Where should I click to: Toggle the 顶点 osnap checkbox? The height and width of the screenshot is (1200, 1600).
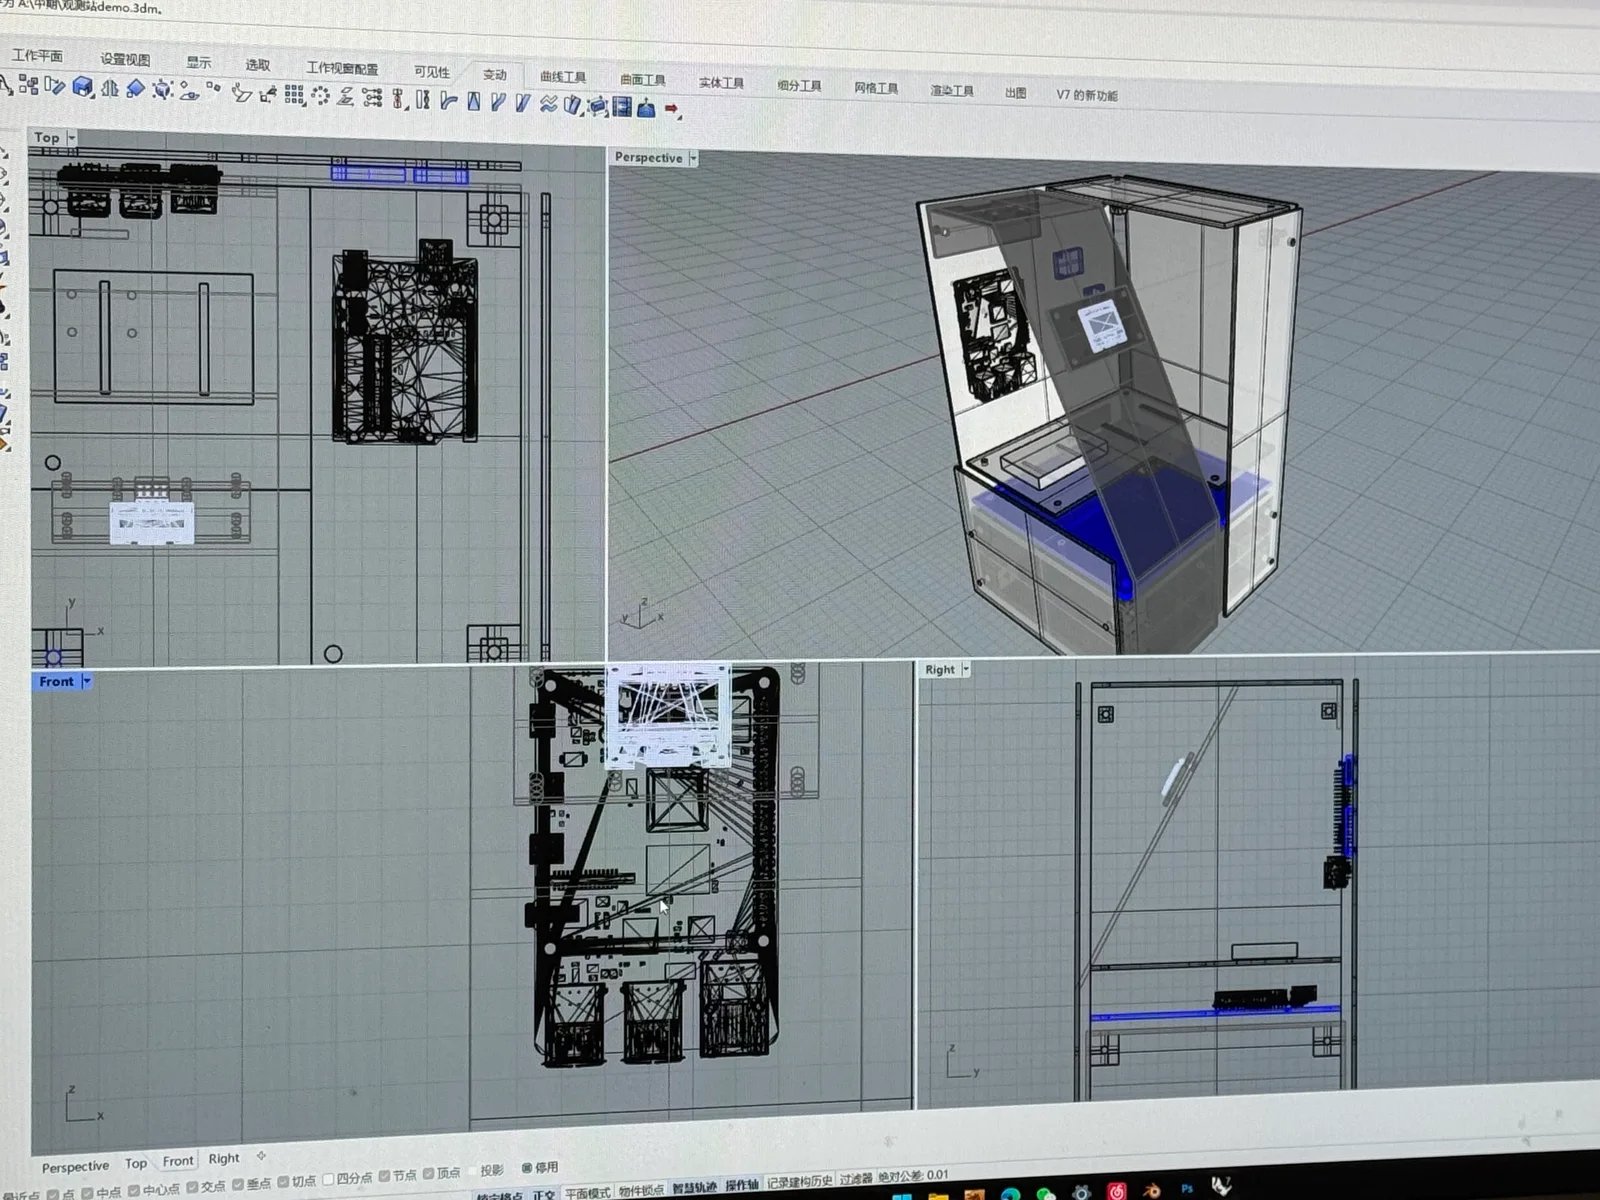point(428,1174)
